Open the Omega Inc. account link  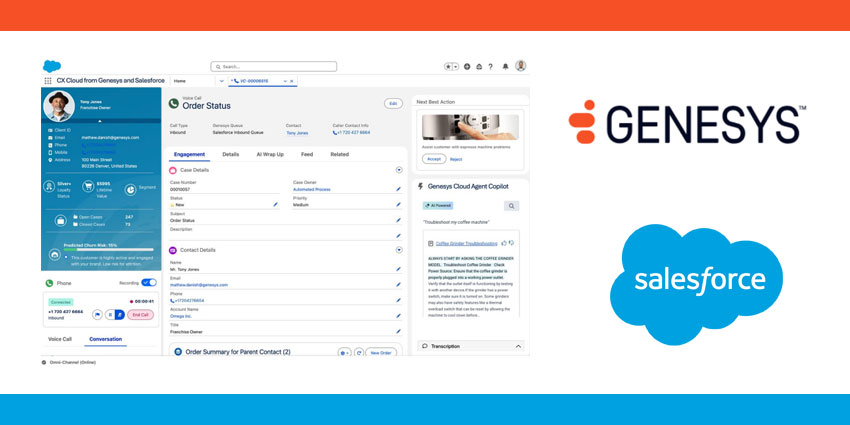coord(181,316)
